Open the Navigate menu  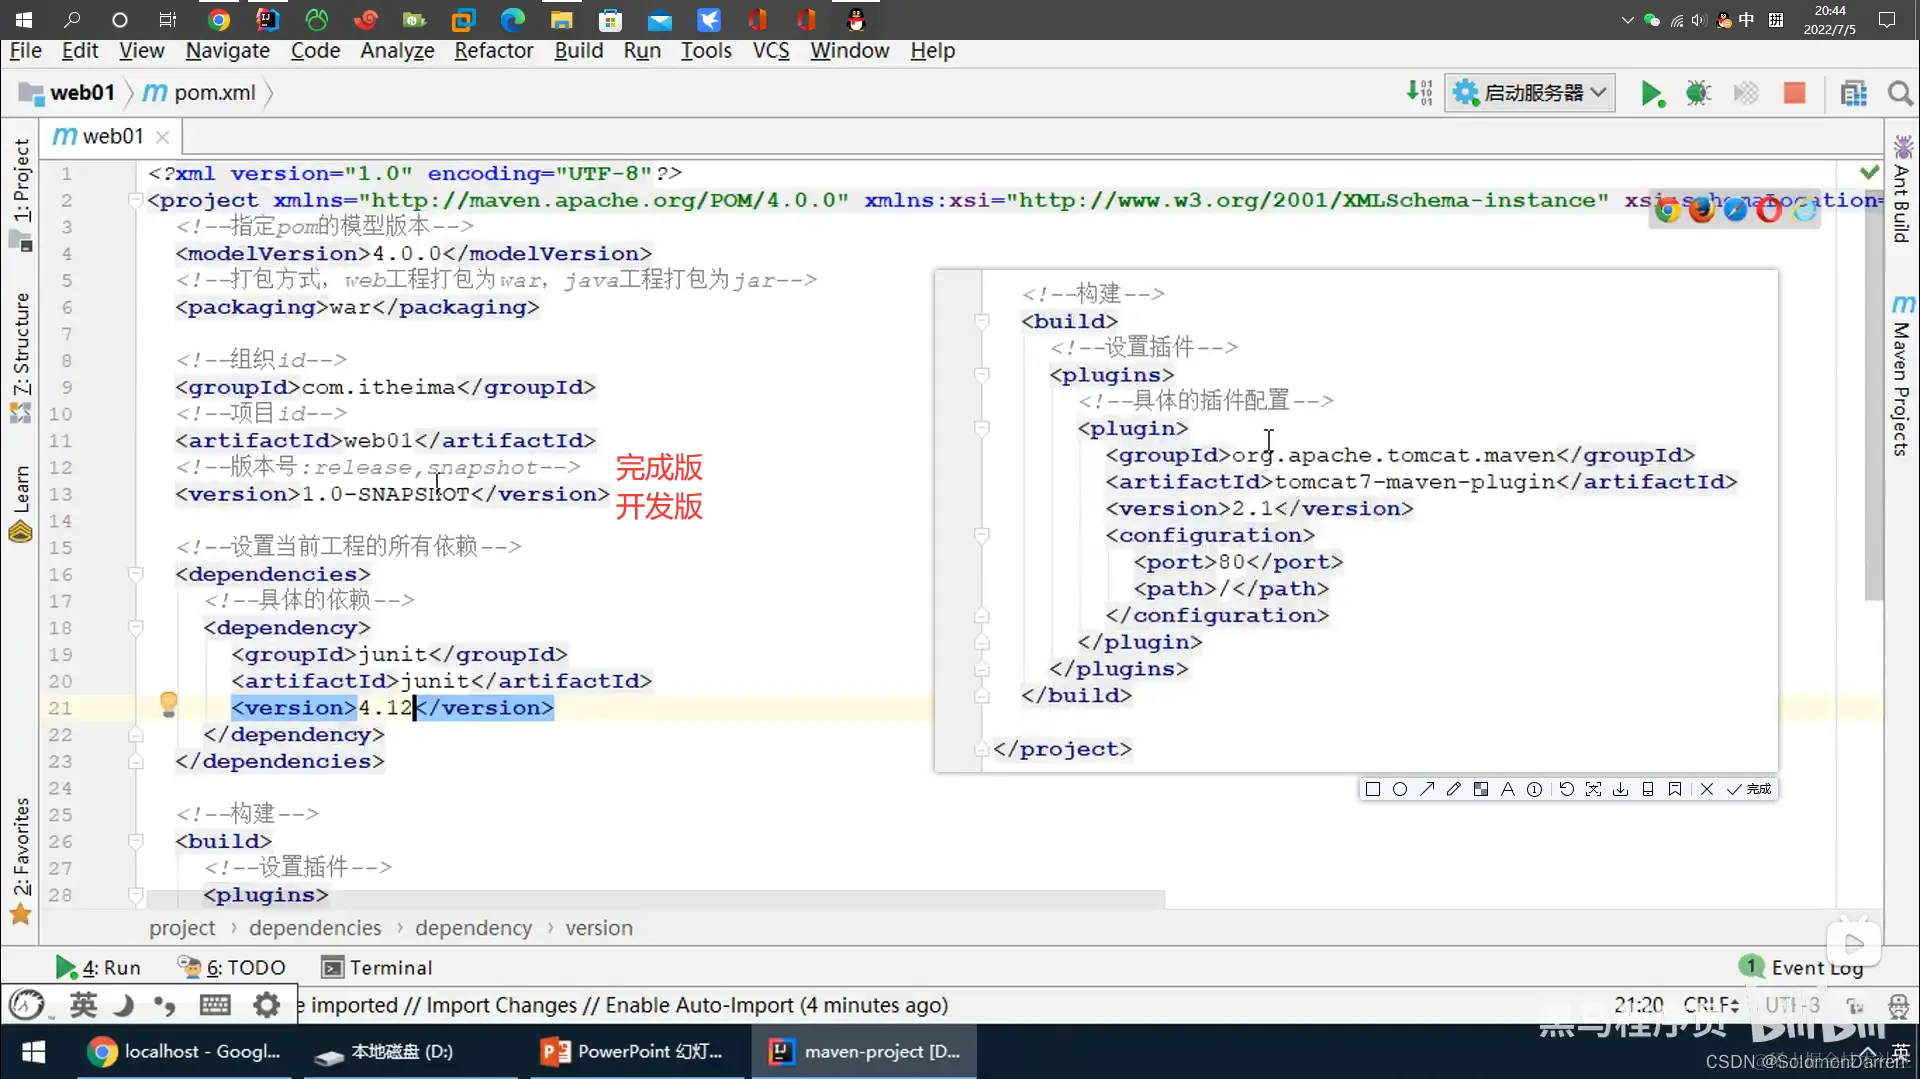[228, 50]
